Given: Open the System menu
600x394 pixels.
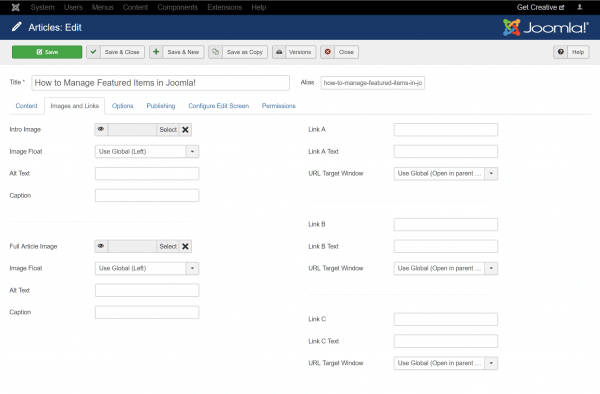Looking at the screenshot, I should [42, 7].
